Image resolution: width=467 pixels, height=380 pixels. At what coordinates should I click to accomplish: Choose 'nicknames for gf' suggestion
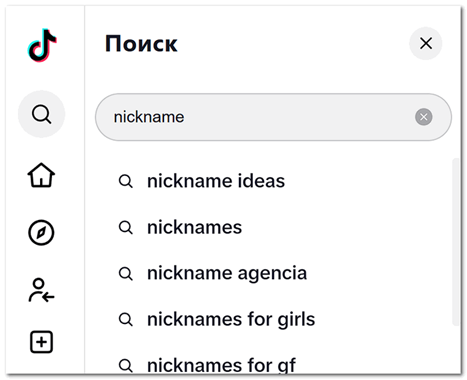[221, 365]
